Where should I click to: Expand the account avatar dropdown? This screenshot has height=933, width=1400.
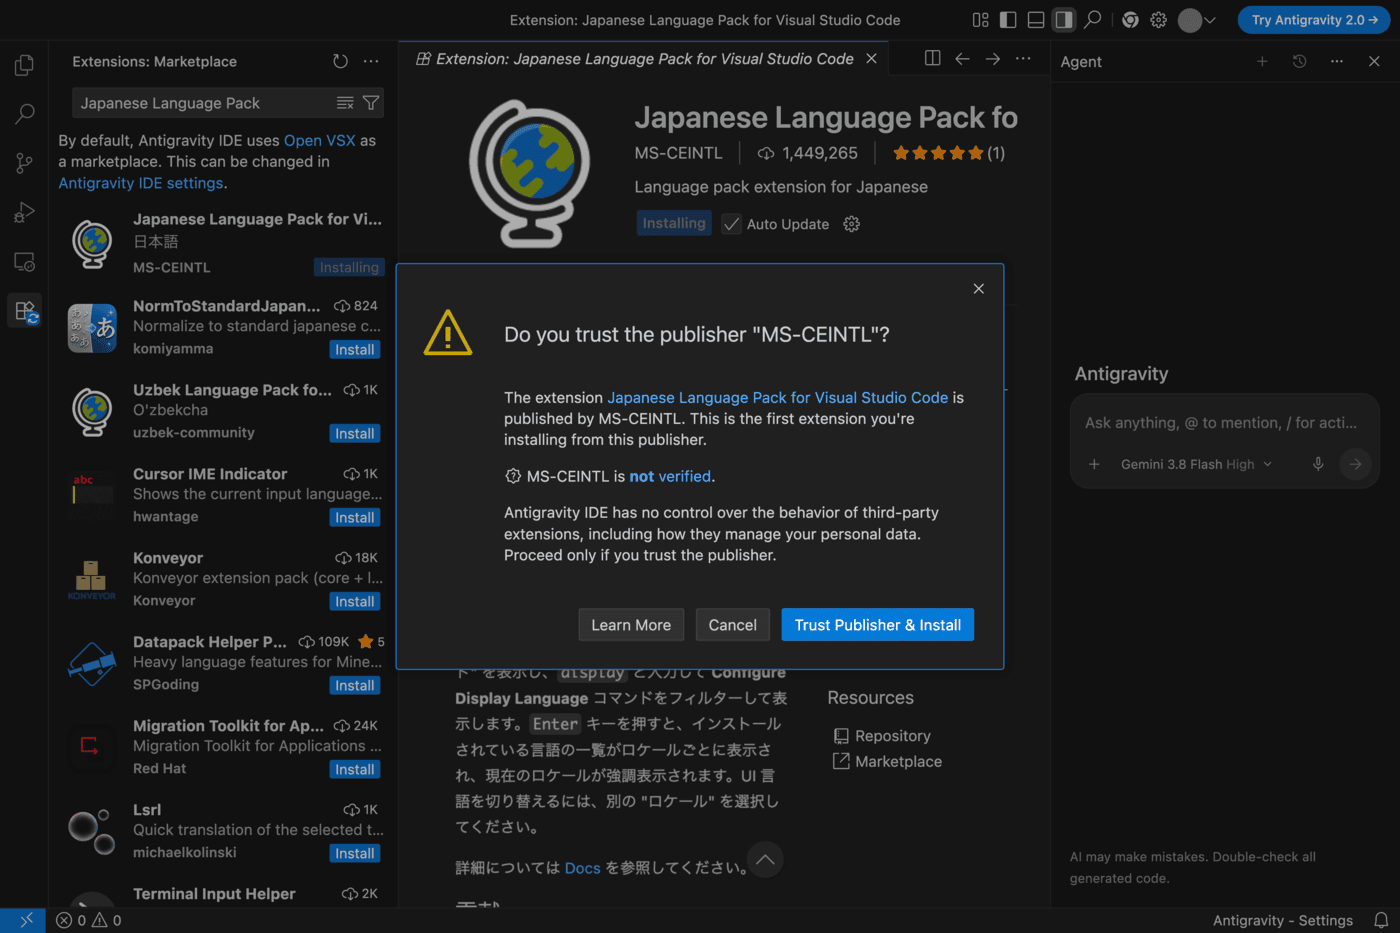1197,20
